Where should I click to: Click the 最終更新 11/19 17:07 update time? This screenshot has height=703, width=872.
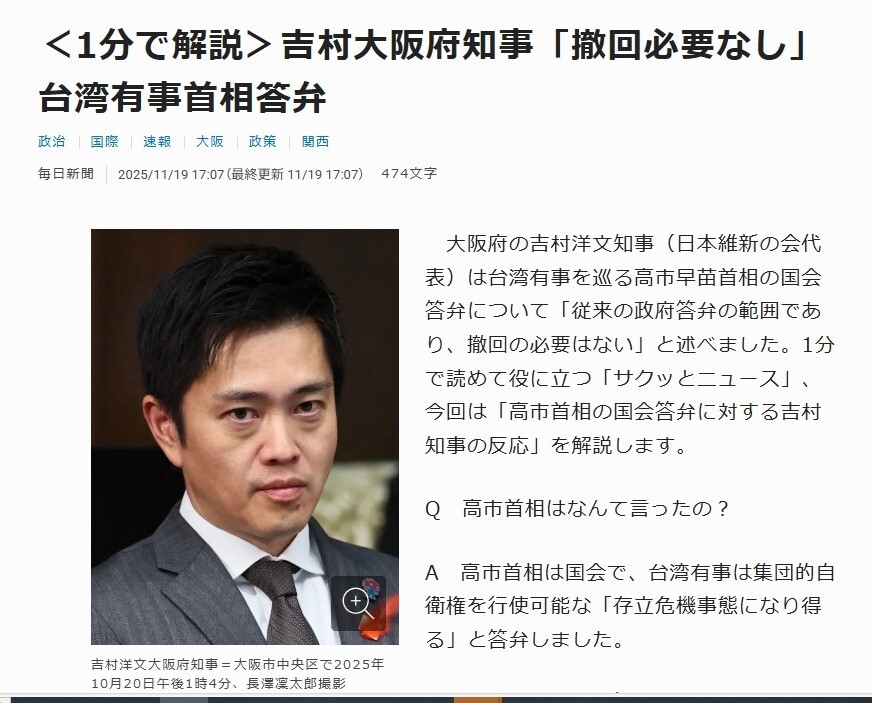(x=297, y=174)
